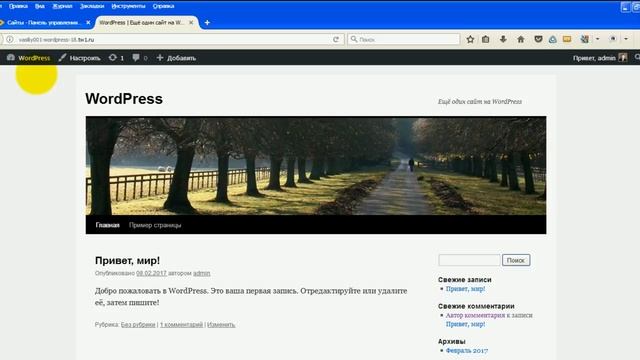Open the Без рубрики category link
Viewport: 640px width, 360px height.
tap(138, 324)
